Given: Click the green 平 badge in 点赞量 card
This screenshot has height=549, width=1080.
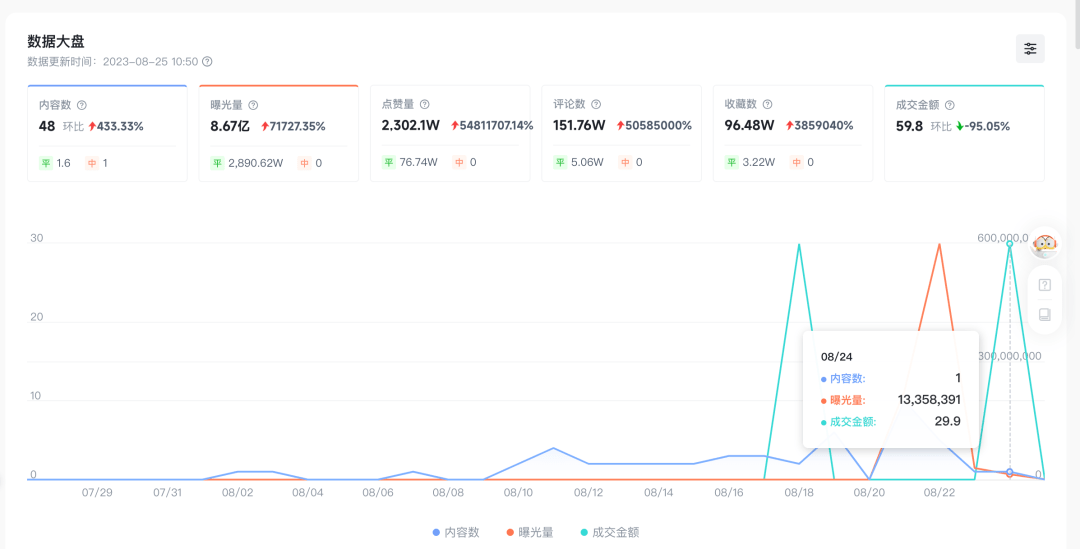Looking at the screenshot, I should point(388,163).
